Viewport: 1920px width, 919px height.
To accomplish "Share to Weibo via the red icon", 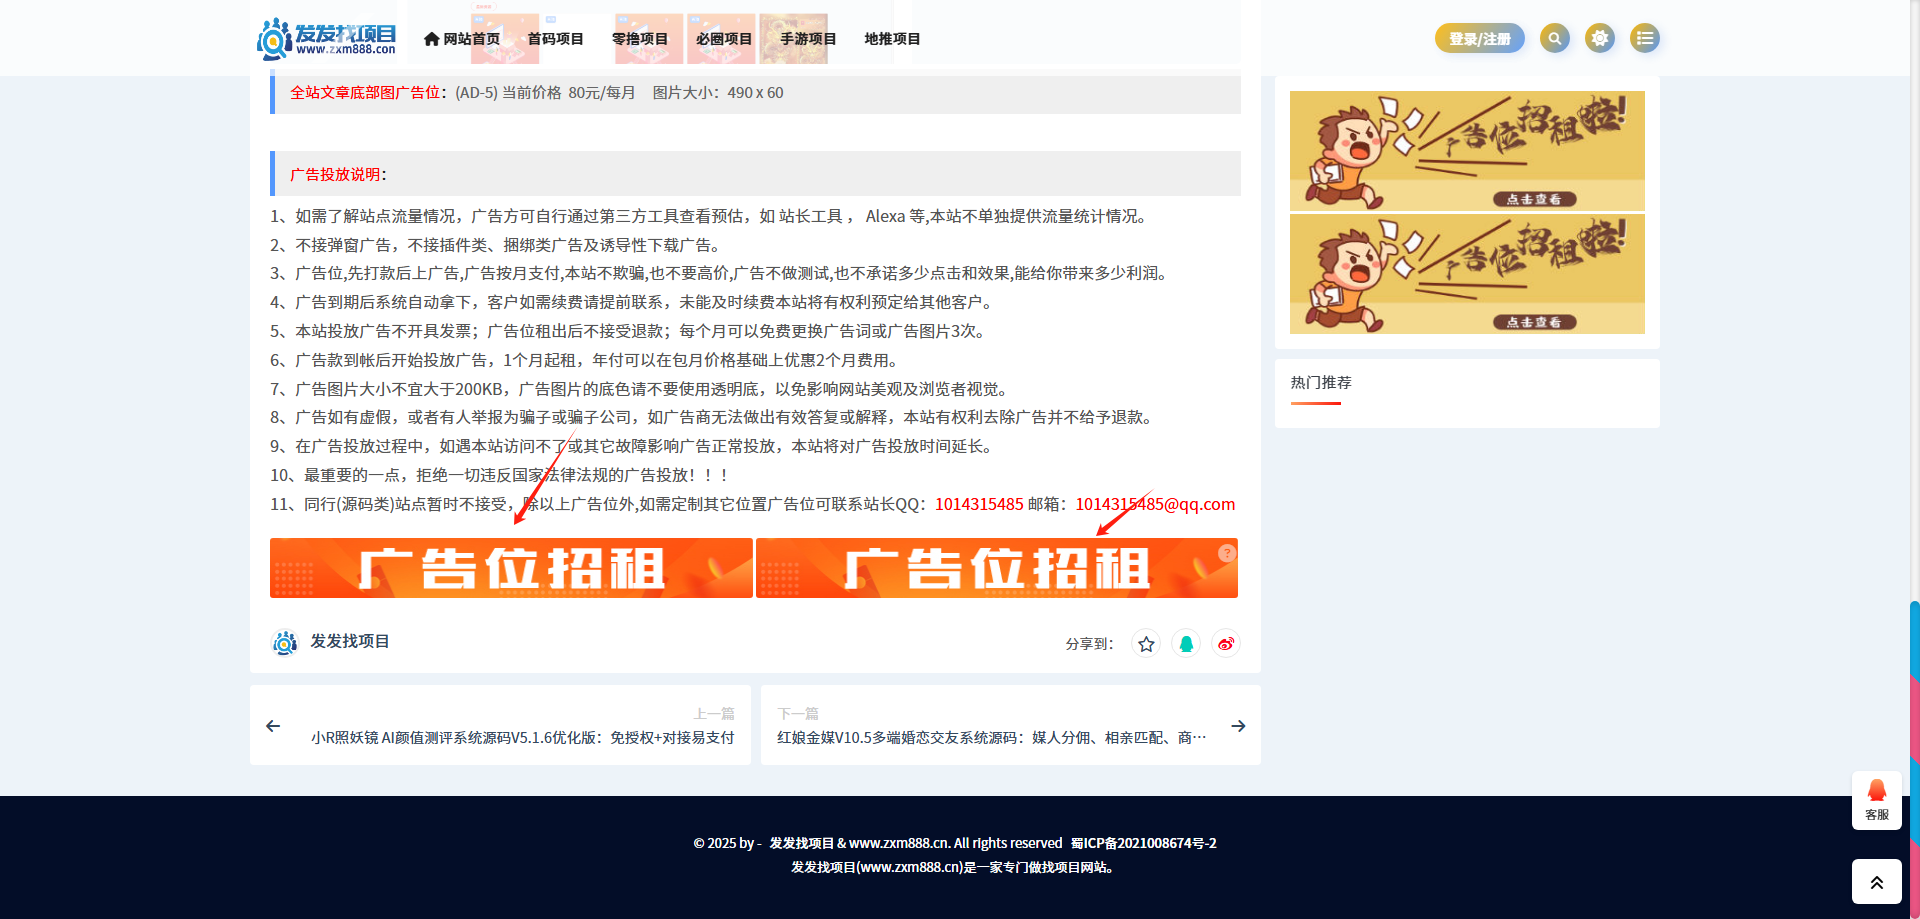I will [x=1226, y=644].
